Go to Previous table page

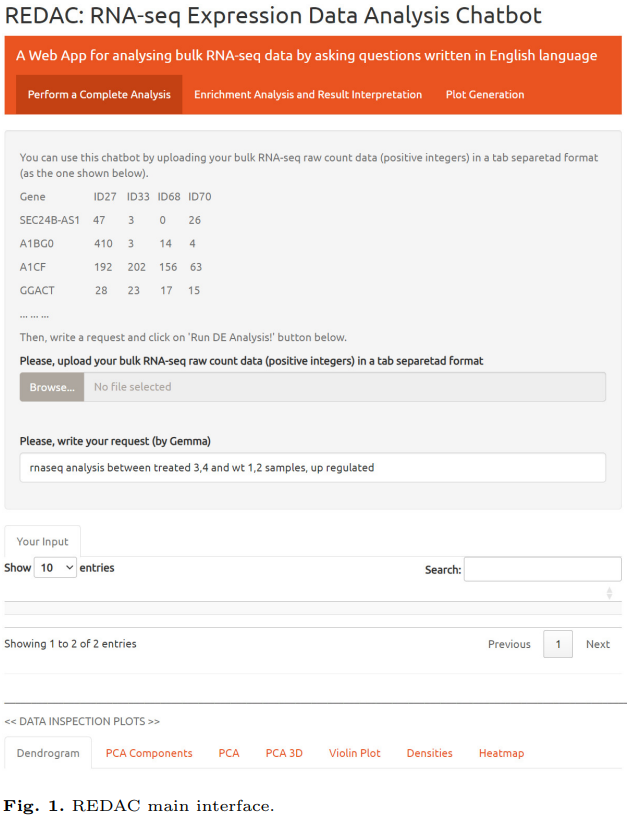pos(509,644)
